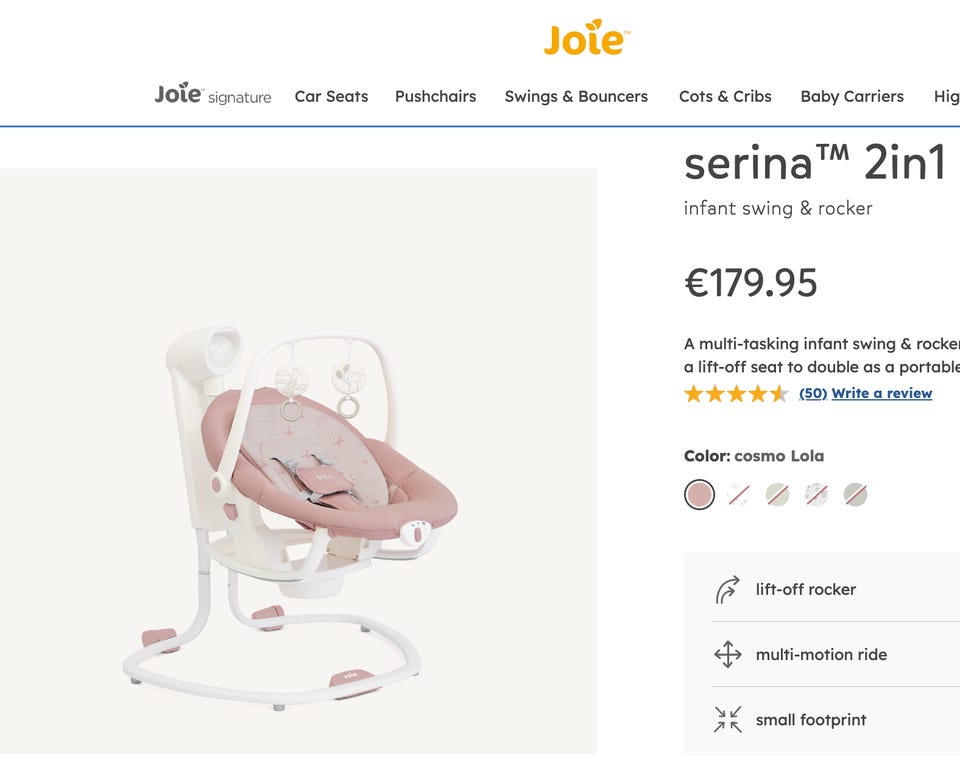Click the orange Joie logo
Viewport: 960px width, 757px height.
[586, 38]
